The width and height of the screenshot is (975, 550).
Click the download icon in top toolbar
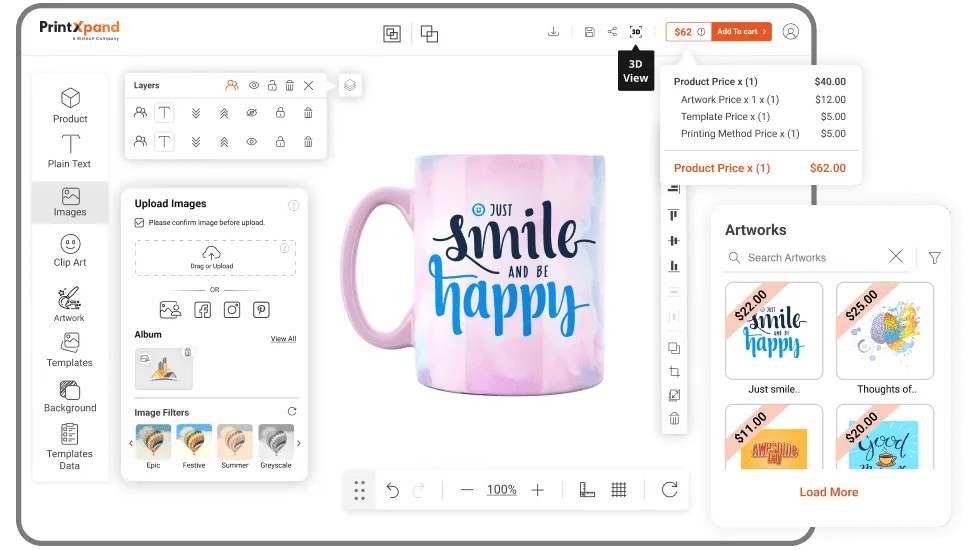pyautogui.click(x=553, y=32)
